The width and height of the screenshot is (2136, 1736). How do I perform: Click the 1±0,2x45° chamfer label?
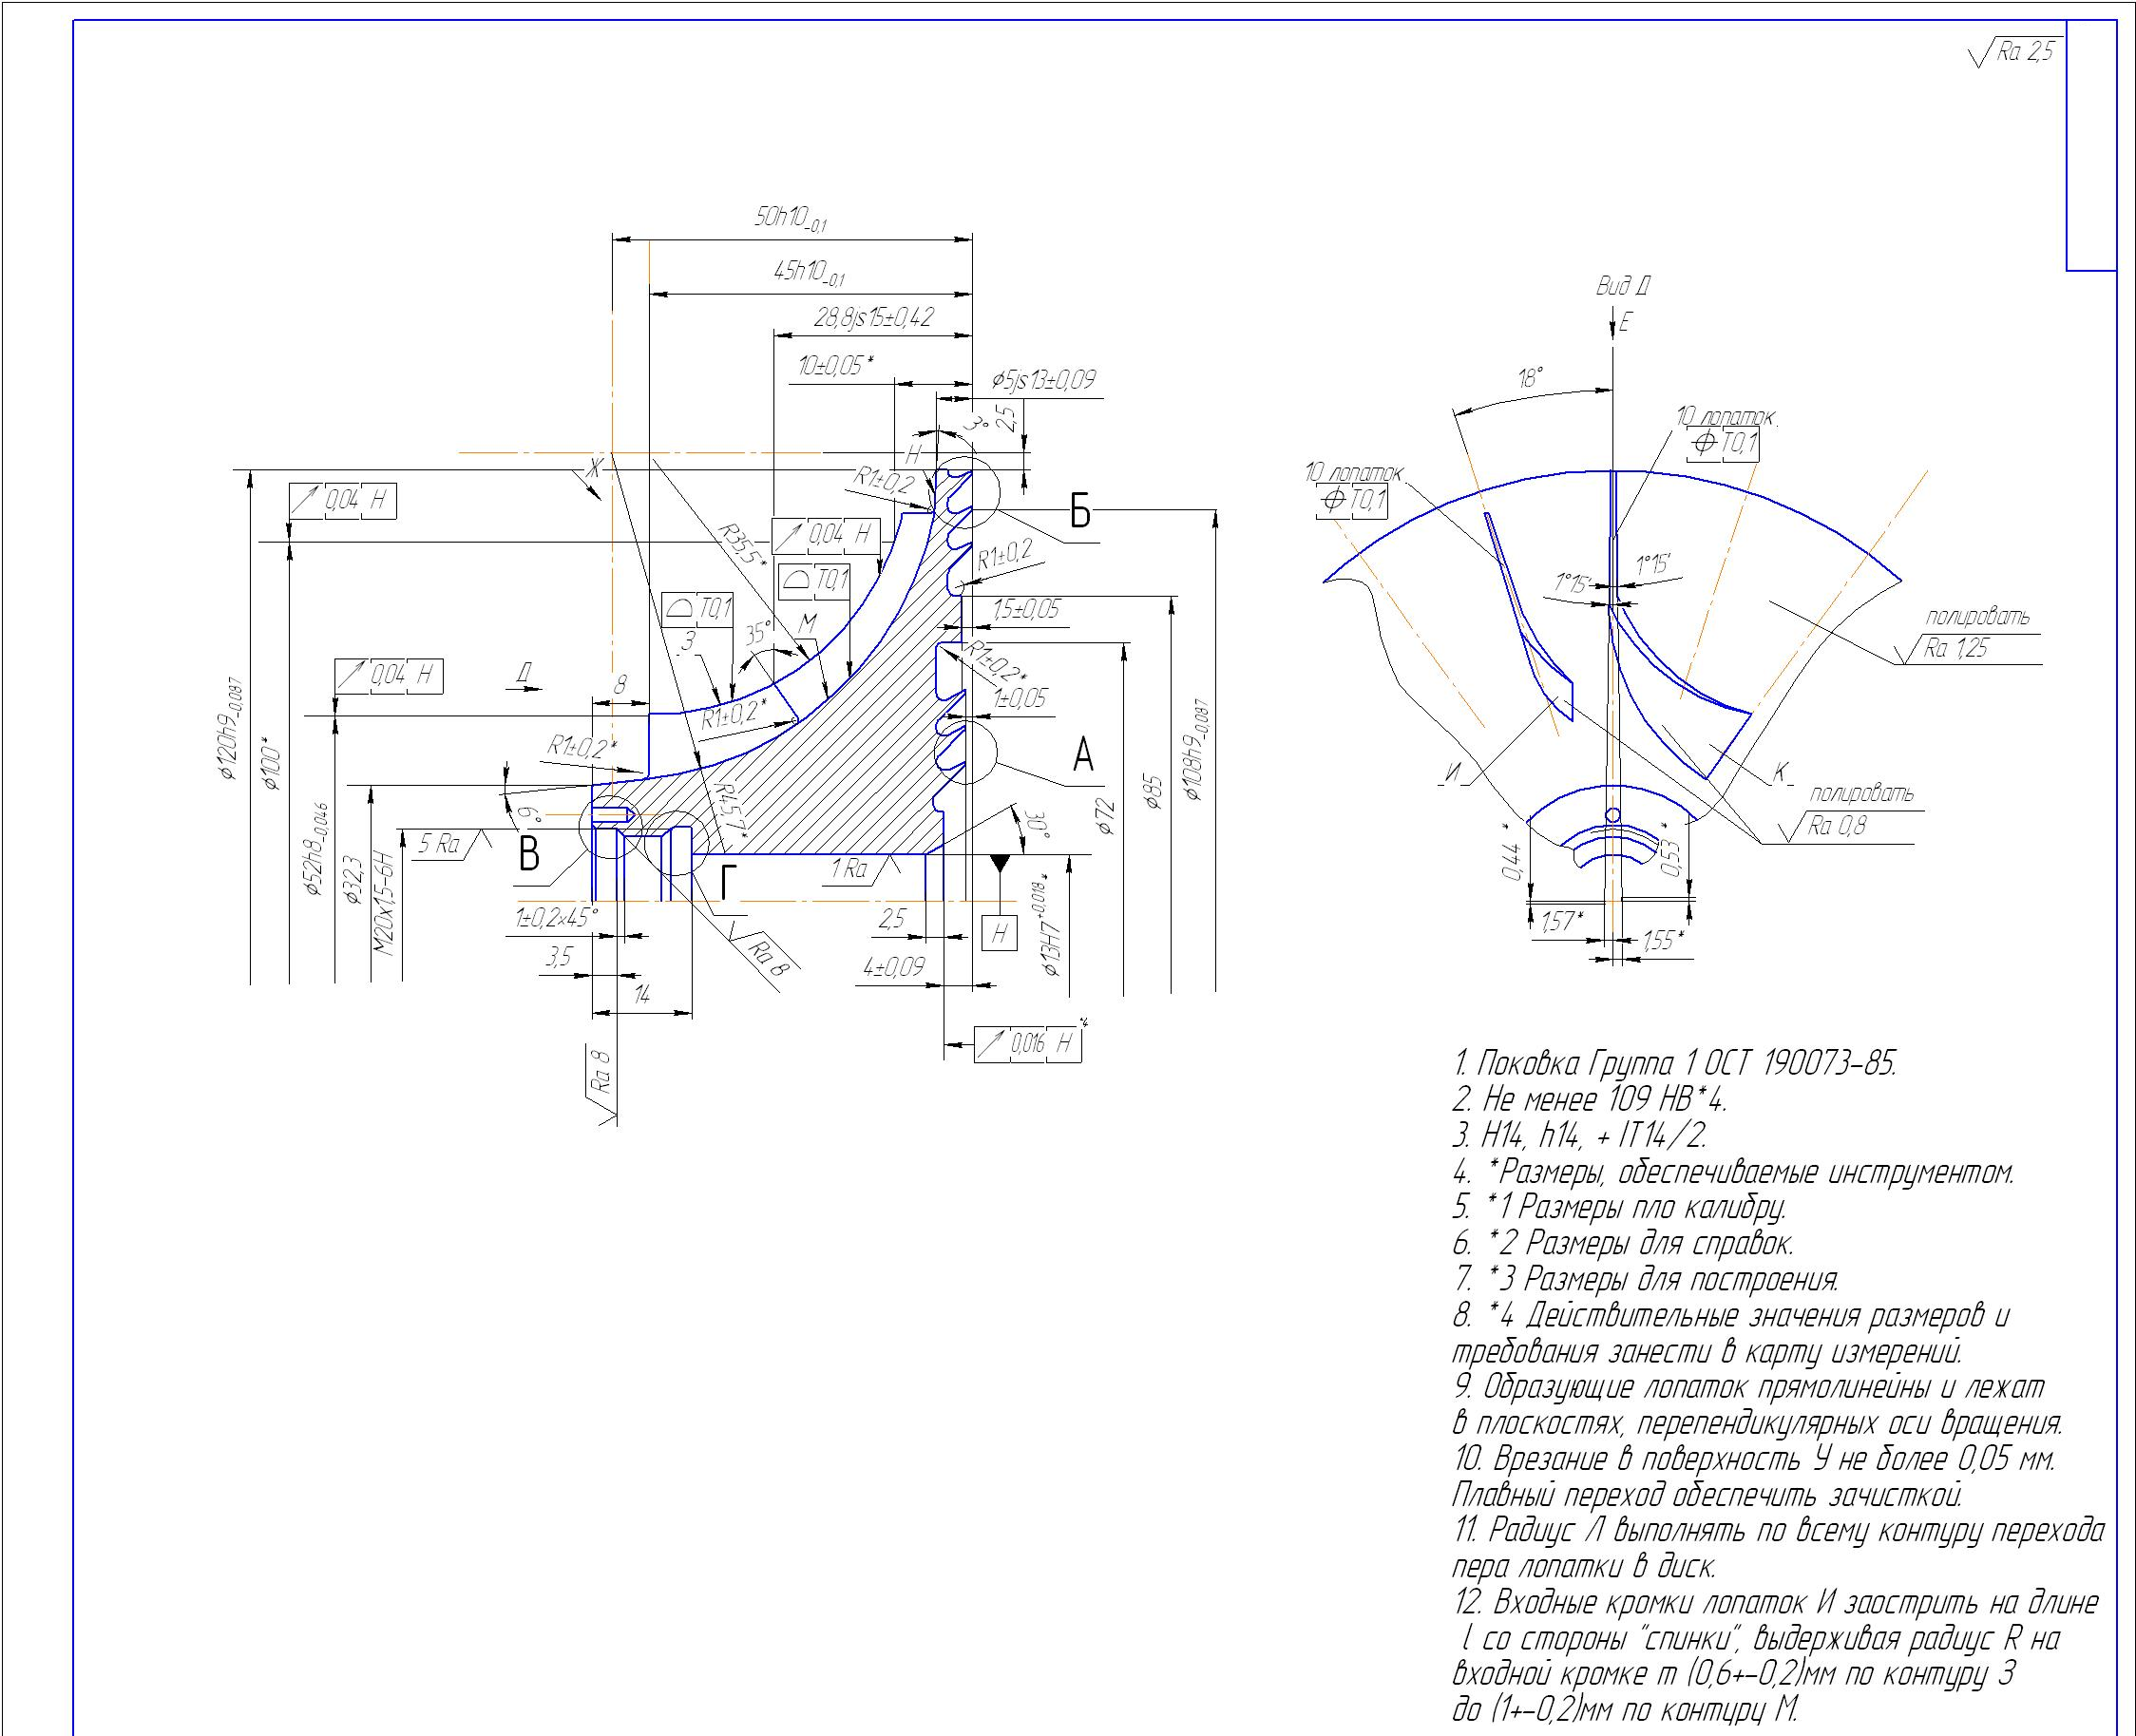coord(557,918)
